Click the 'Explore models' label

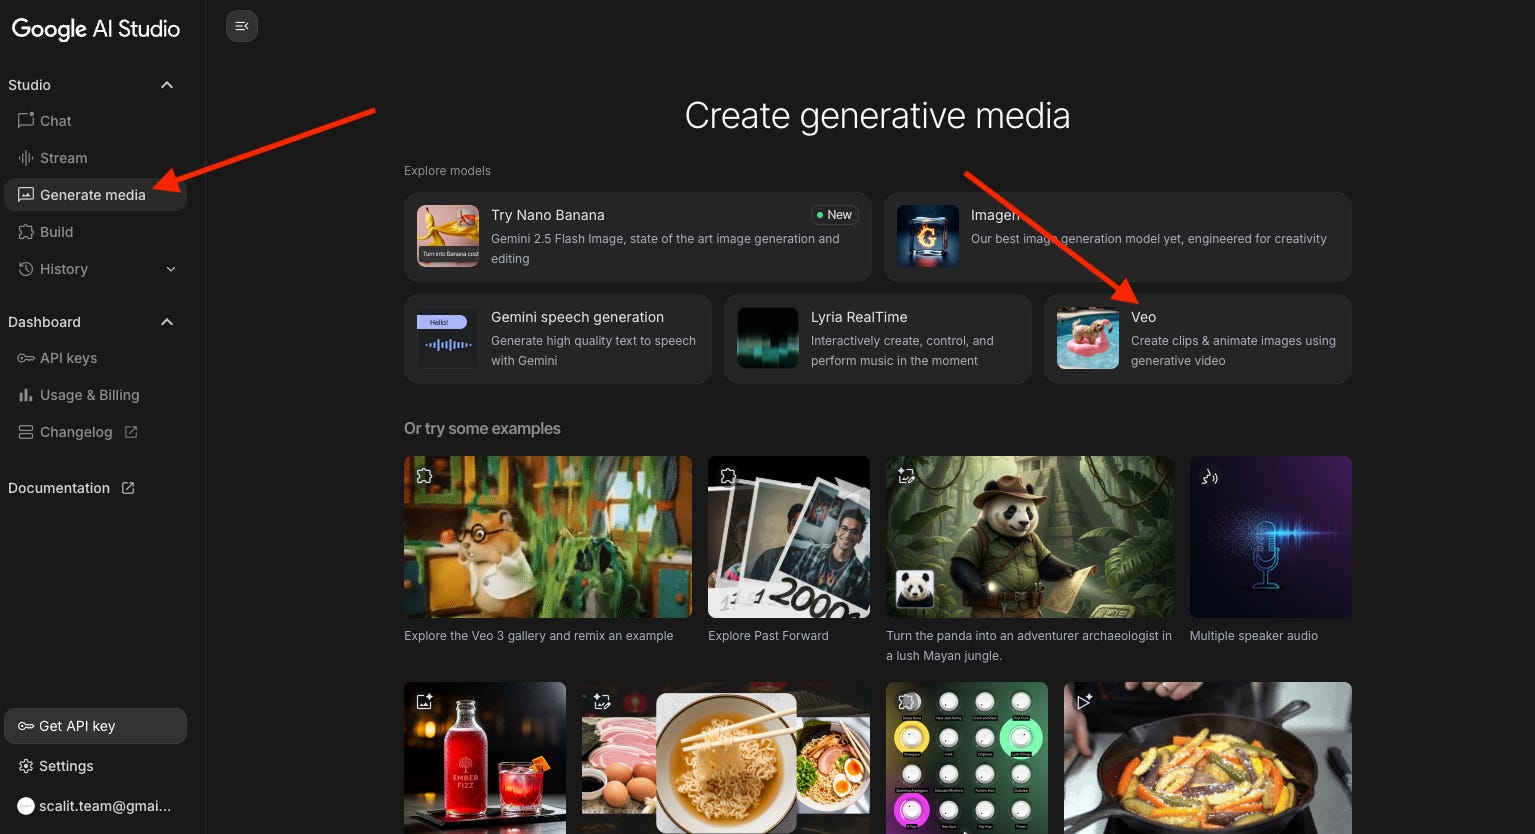pos(447,171)
